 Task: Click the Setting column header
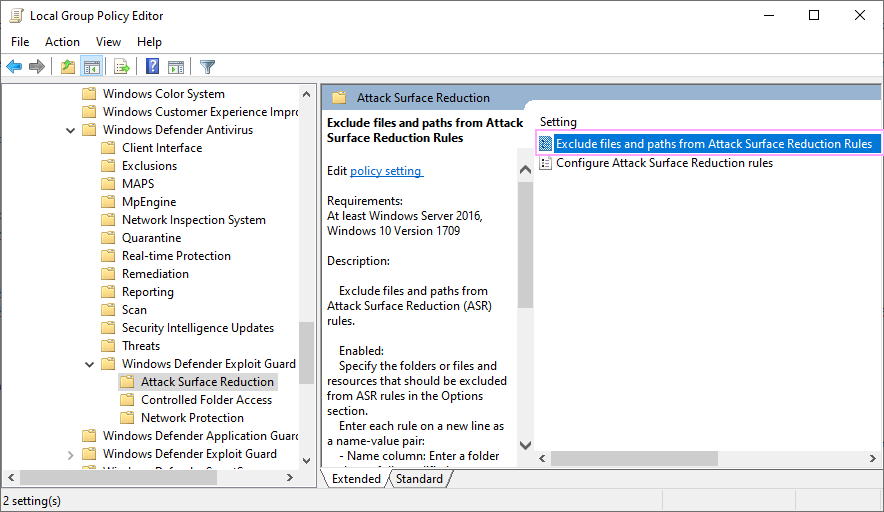[x=558, y=122]
